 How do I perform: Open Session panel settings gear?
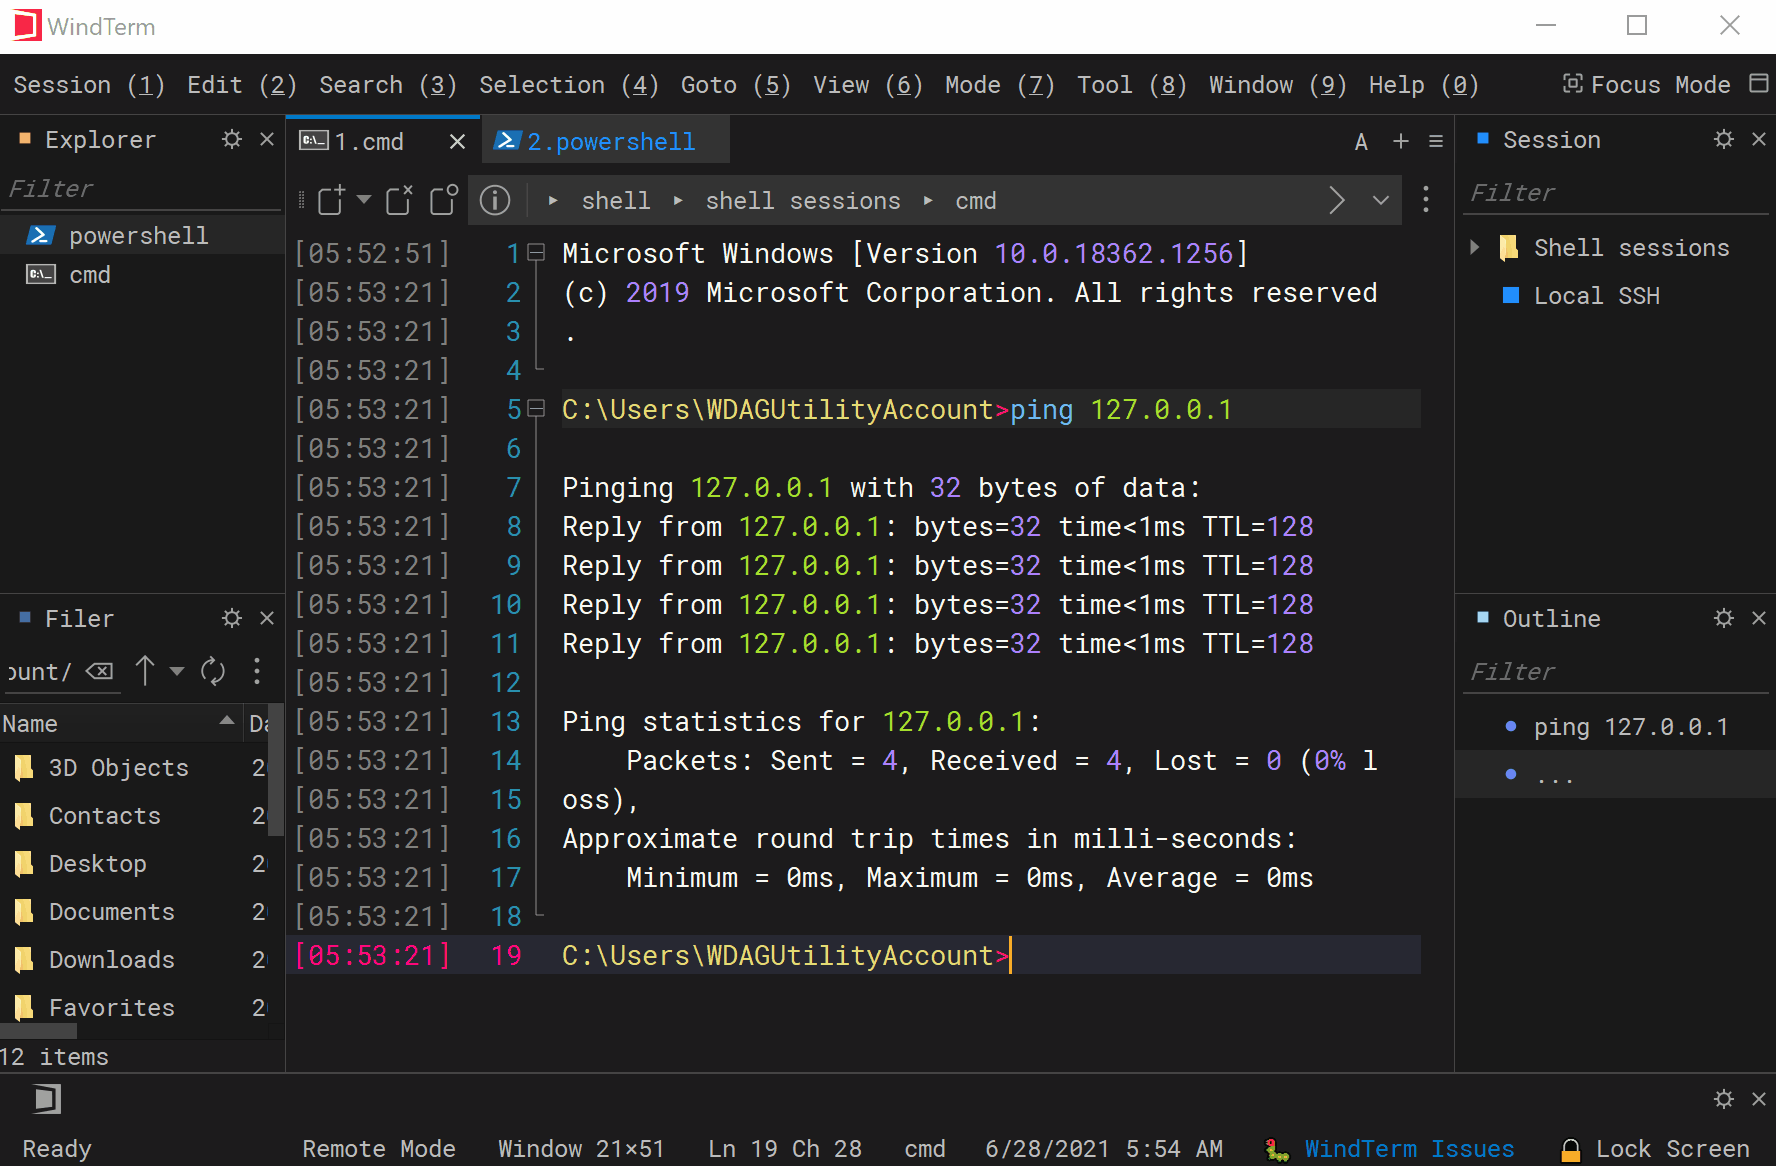pyautogui.click(x=1724, y=139)
